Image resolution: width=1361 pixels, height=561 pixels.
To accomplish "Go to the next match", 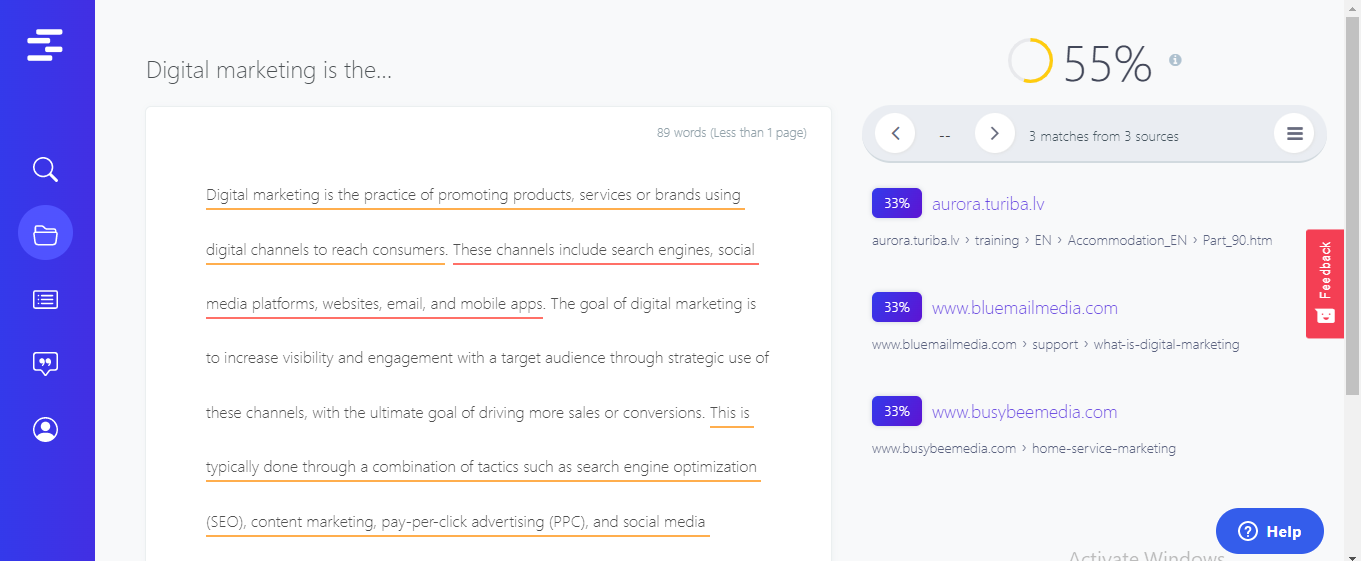I will pyautogui.click(x=994, y=133).
